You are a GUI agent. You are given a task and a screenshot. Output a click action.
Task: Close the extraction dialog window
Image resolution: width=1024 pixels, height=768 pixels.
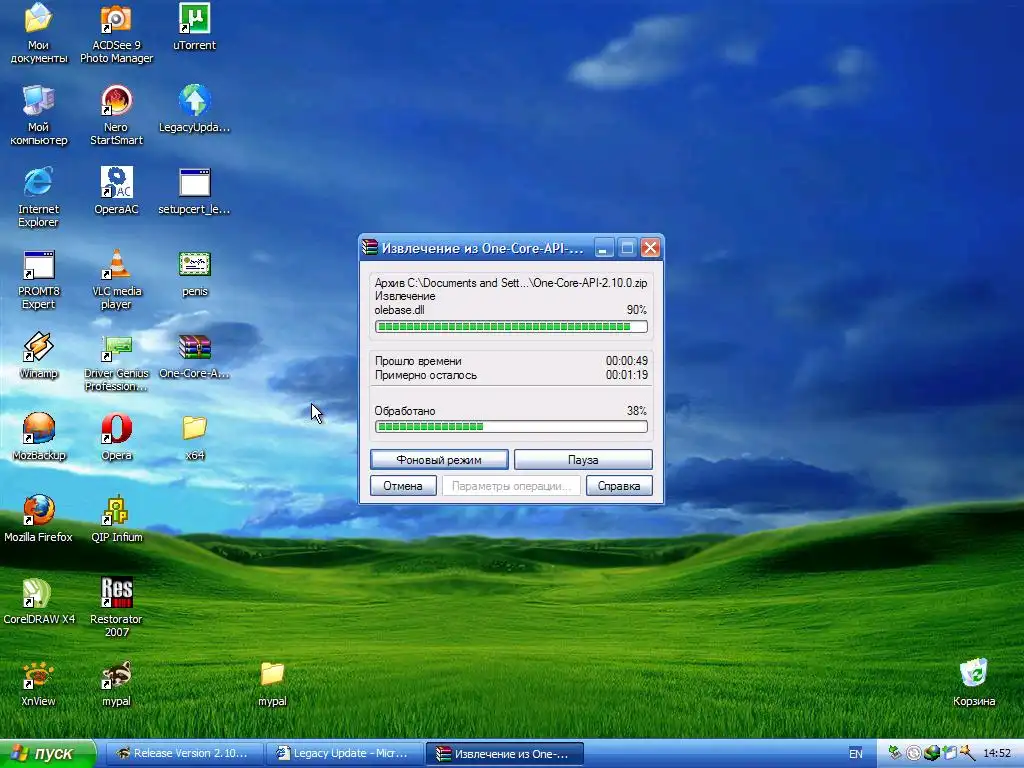coord(650,248)
